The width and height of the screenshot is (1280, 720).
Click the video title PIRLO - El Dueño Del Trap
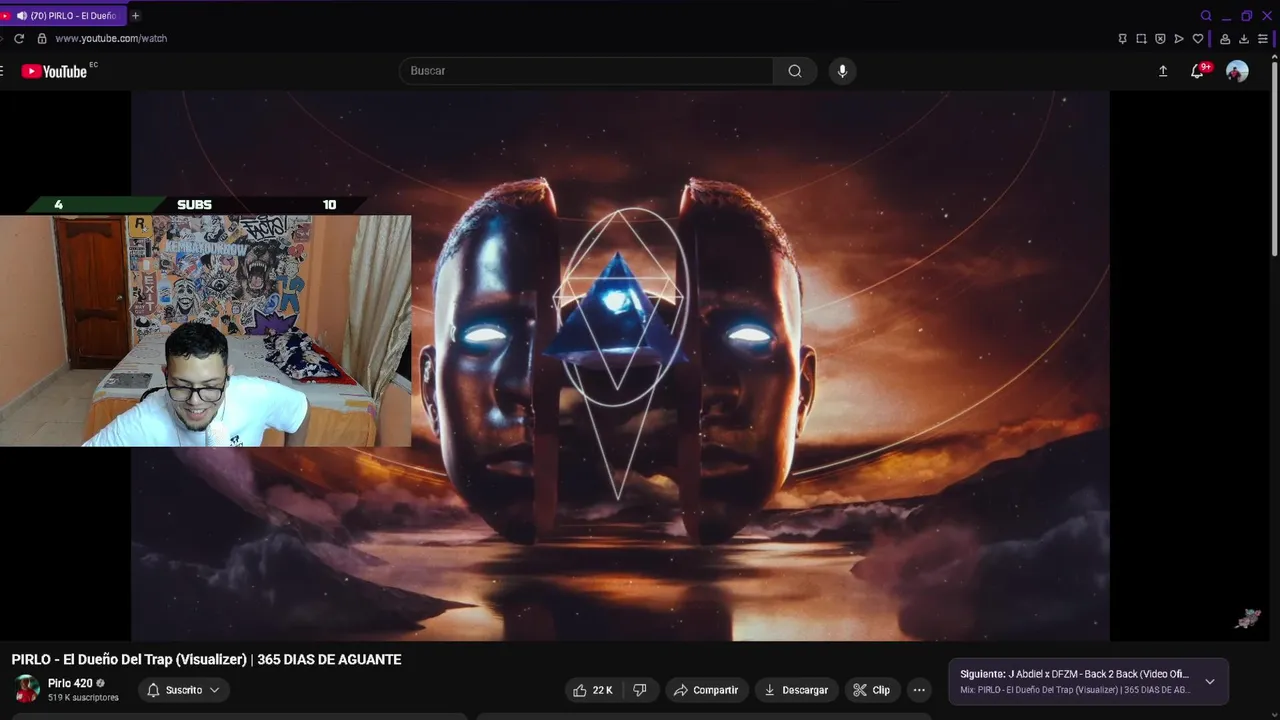[206, 660]
